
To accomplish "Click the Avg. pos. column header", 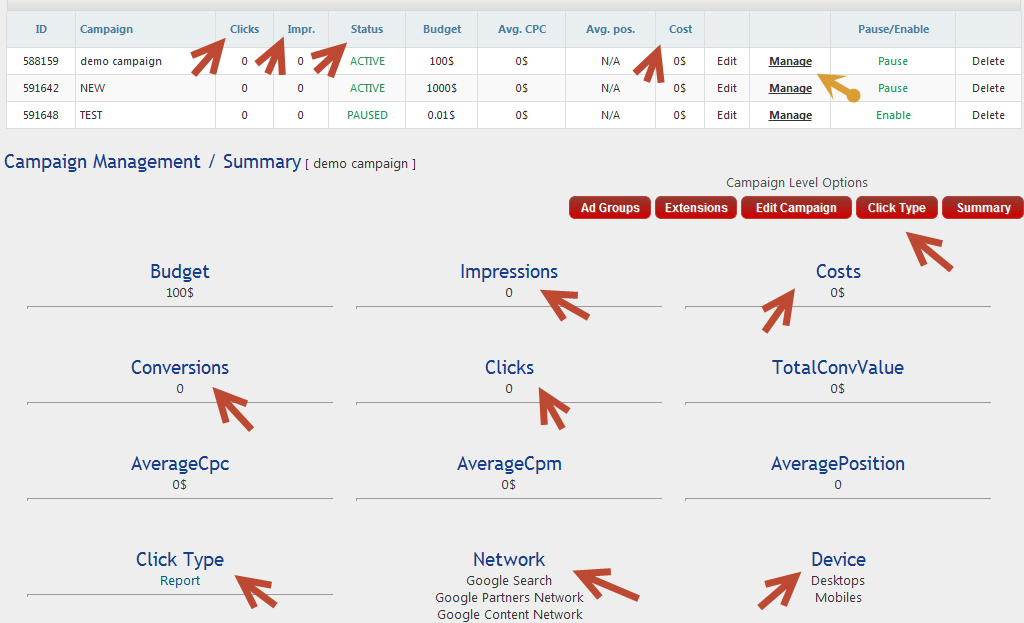I will pyautogui.click(x=611, y=29).
